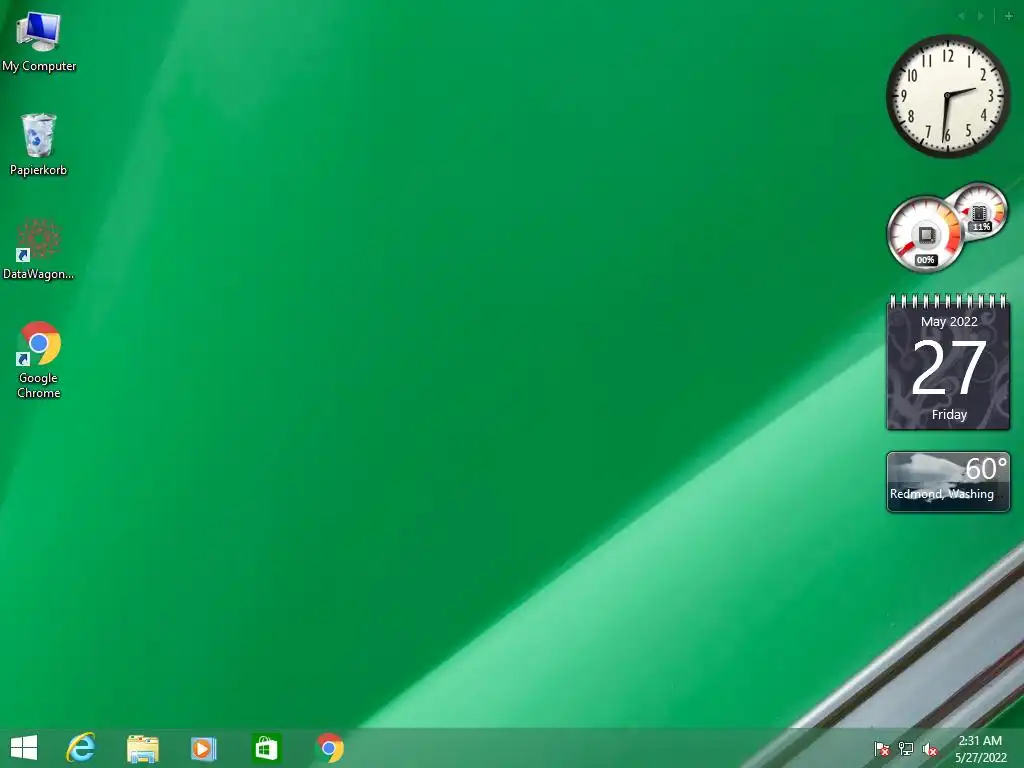Click the analog clock gadget
This screenshot has height=768, width=1024.
[x=948, y=96]
